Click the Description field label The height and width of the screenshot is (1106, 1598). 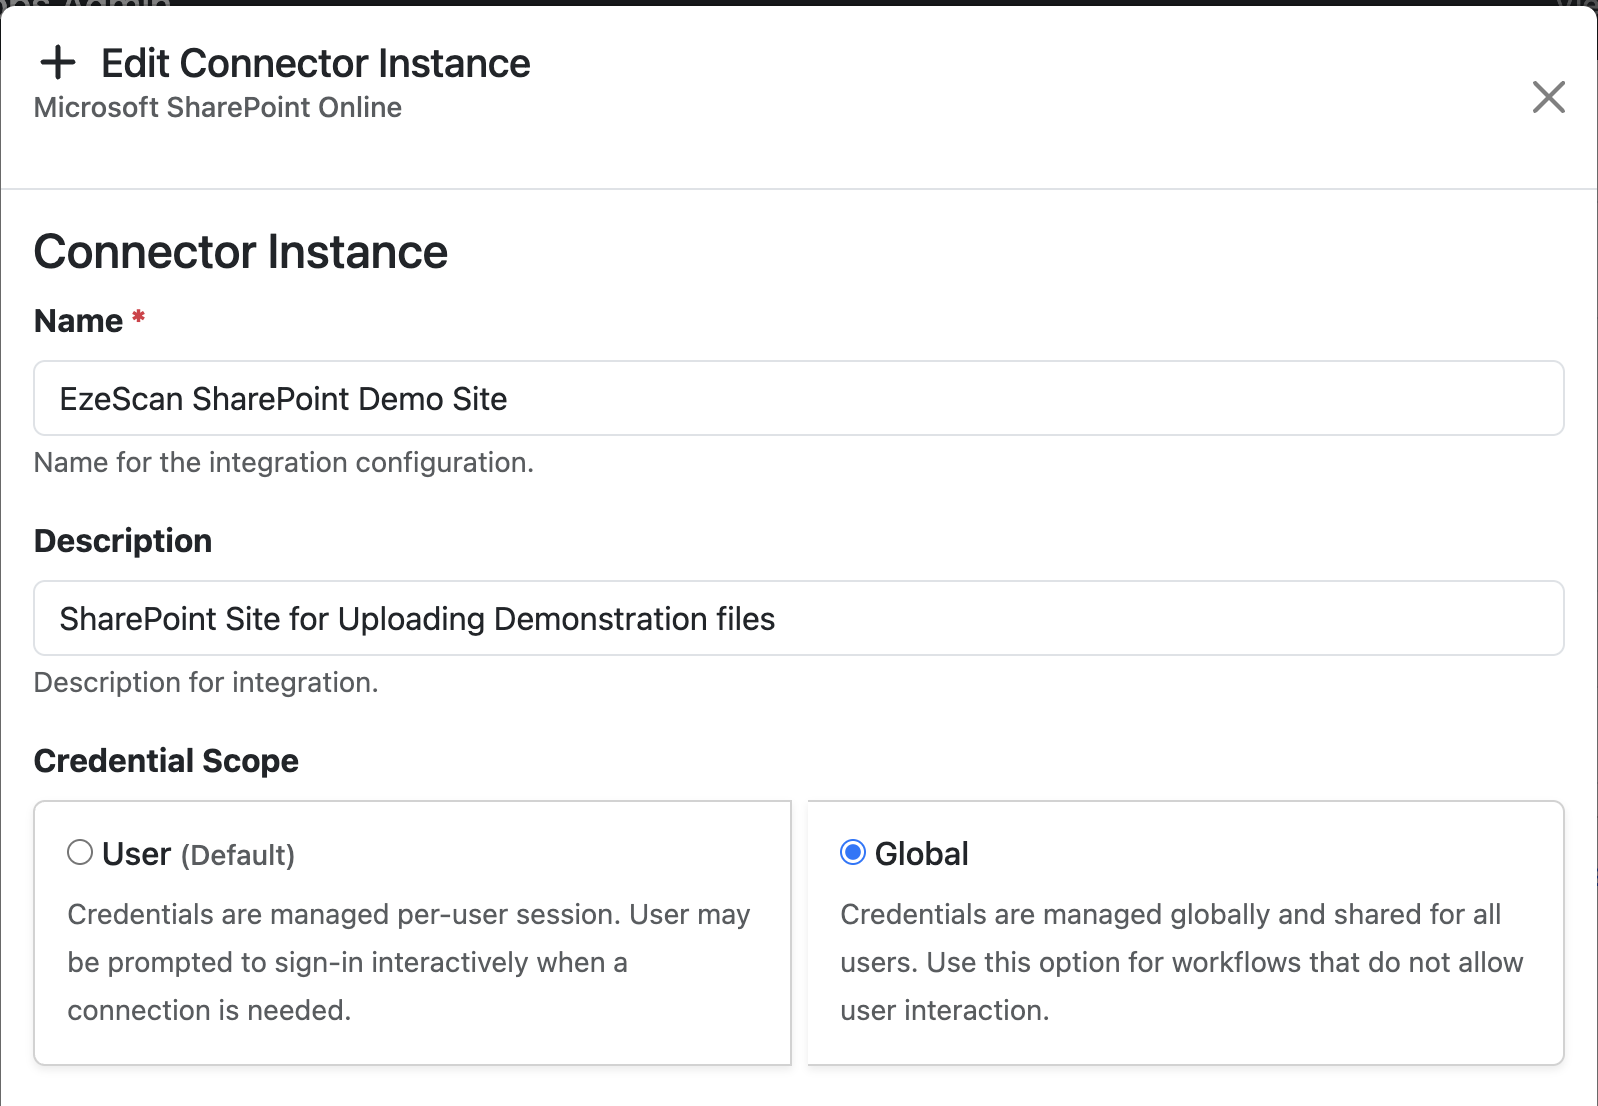click(123, 541)
